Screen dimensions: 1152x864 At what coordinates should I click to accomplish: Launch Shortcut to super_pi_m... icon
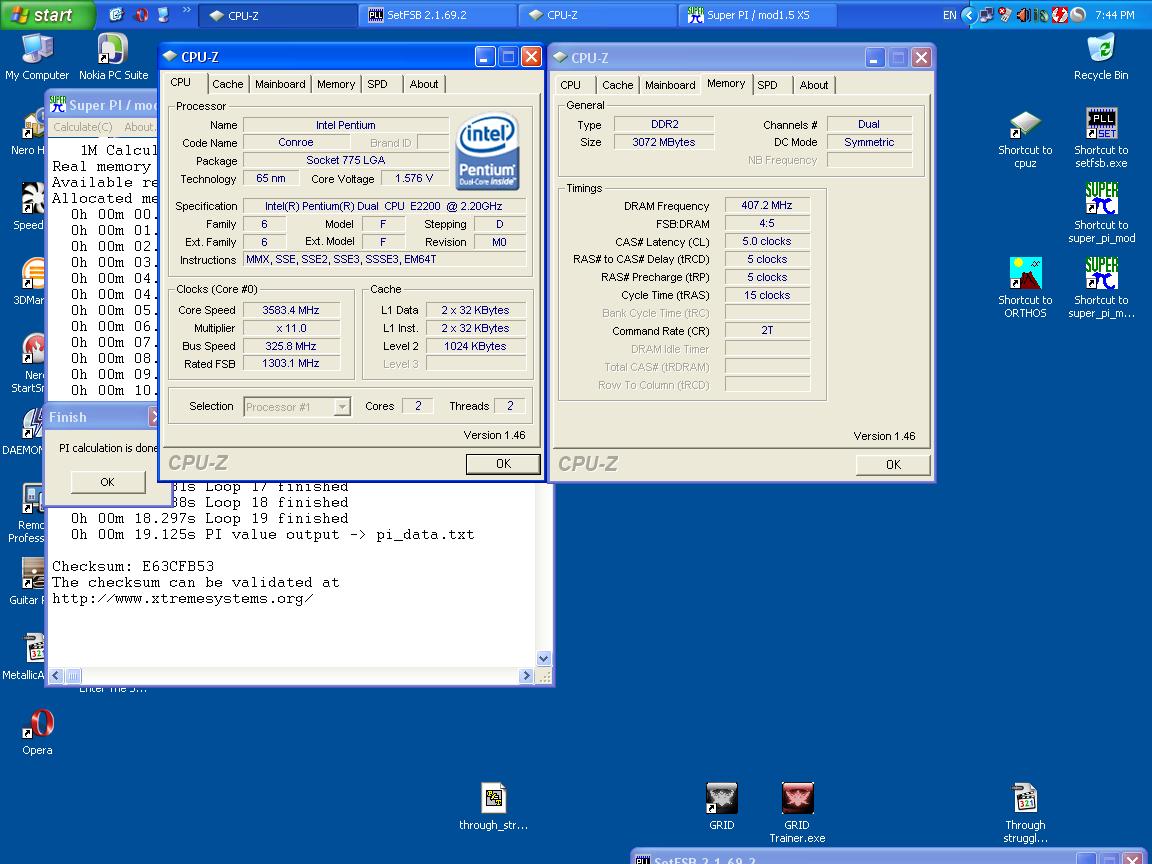[1101, 288]
